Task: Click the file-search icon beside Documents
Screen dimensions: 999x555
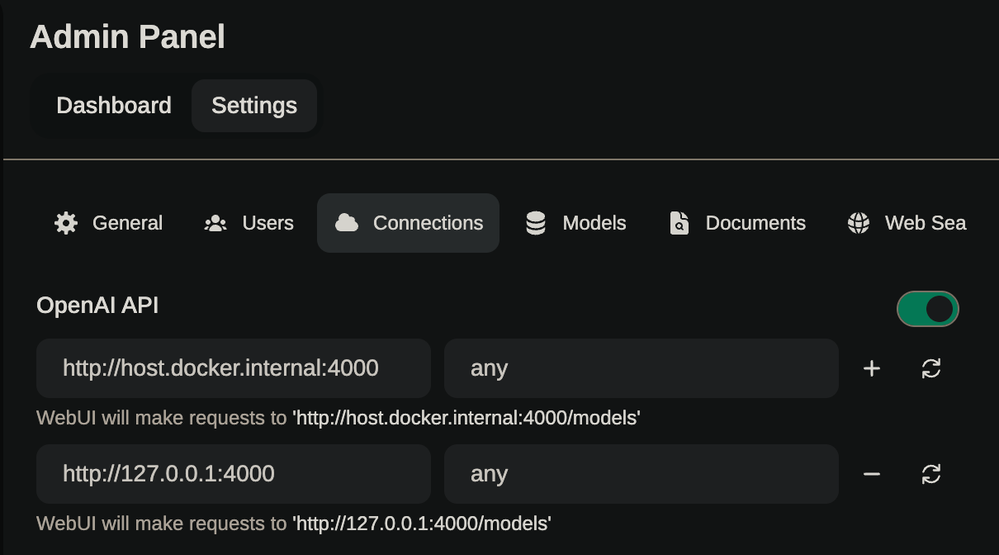Action: coord(680,223)
